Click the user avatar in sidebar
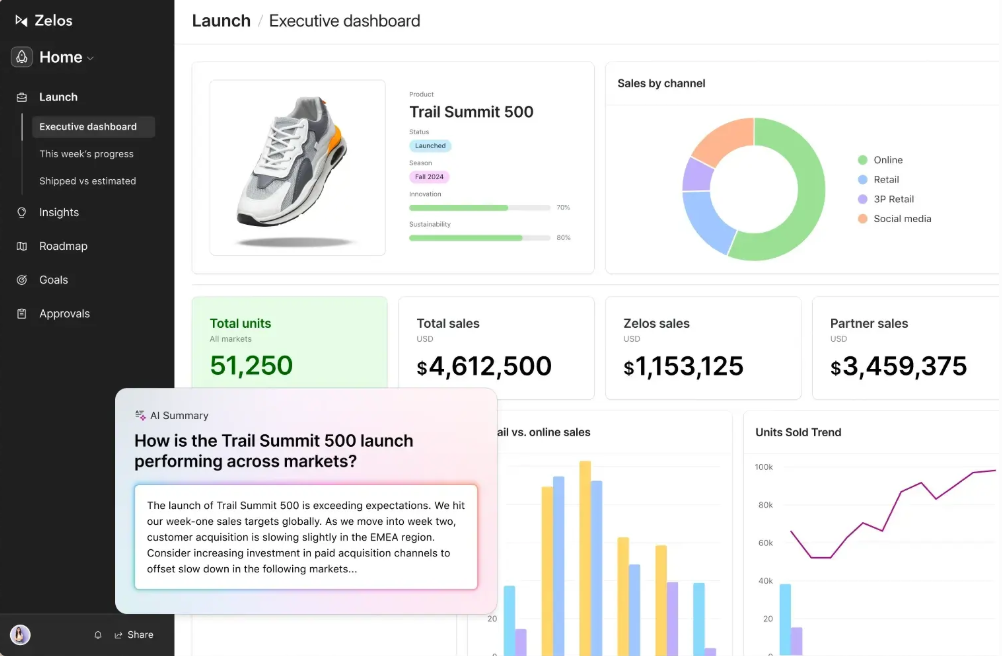The width and height of the screenshot is (1002, 656). click(x=20, y=634)
